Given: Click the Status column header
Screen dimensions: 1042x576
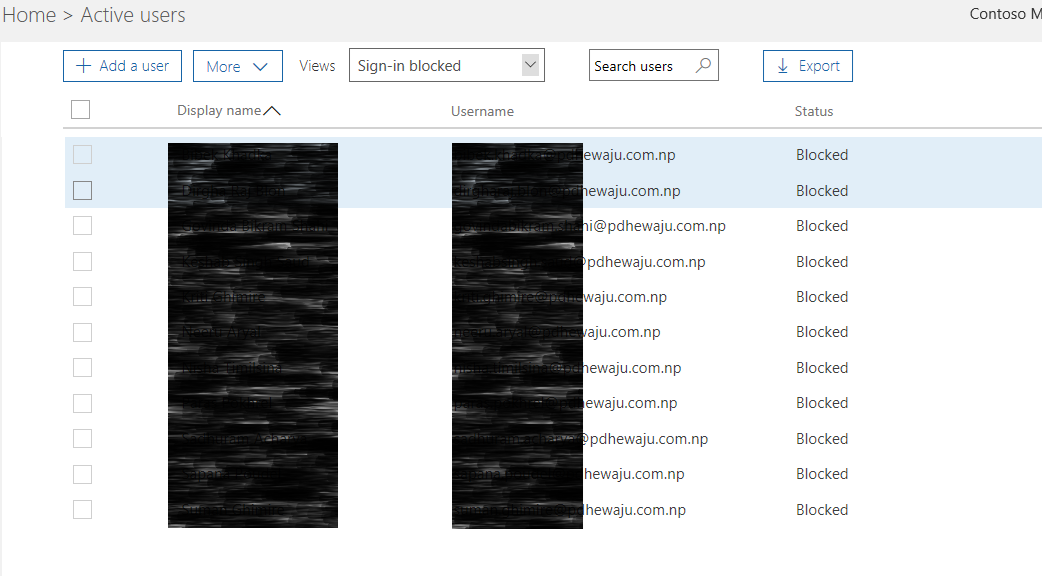Looking at the screenshot, I should click(813, 112).
